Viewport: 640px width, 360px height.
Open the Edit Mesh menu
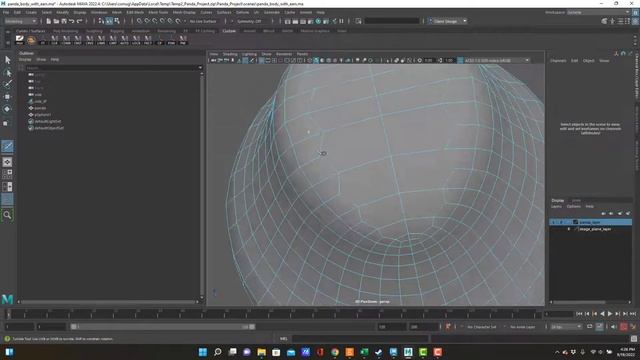coord(135,13)
